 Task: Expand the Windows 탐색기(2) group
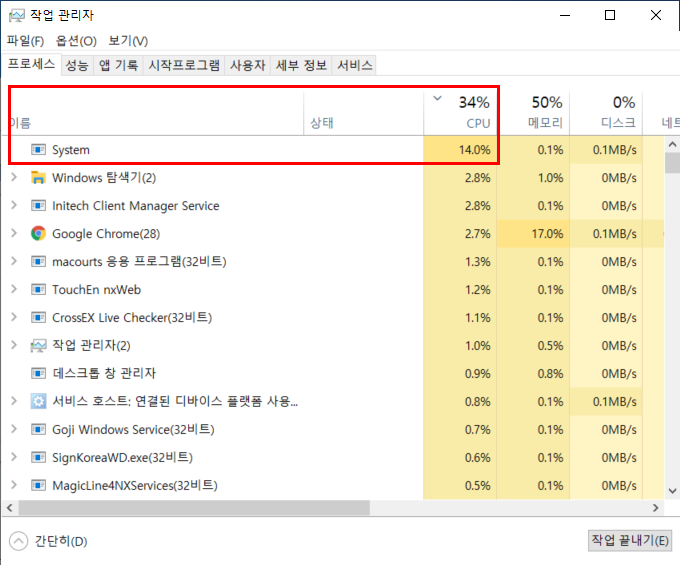click(x=14, y=177)
